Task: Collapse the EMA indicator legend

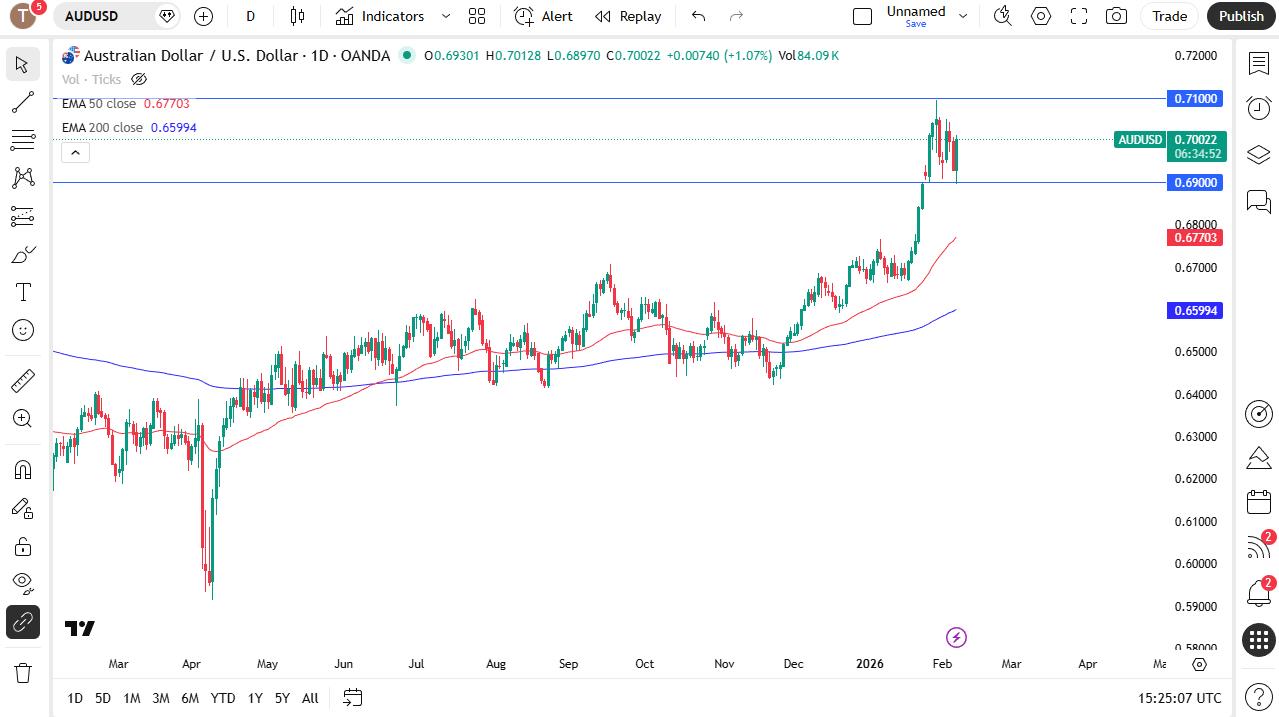Action: pos(75,152)
